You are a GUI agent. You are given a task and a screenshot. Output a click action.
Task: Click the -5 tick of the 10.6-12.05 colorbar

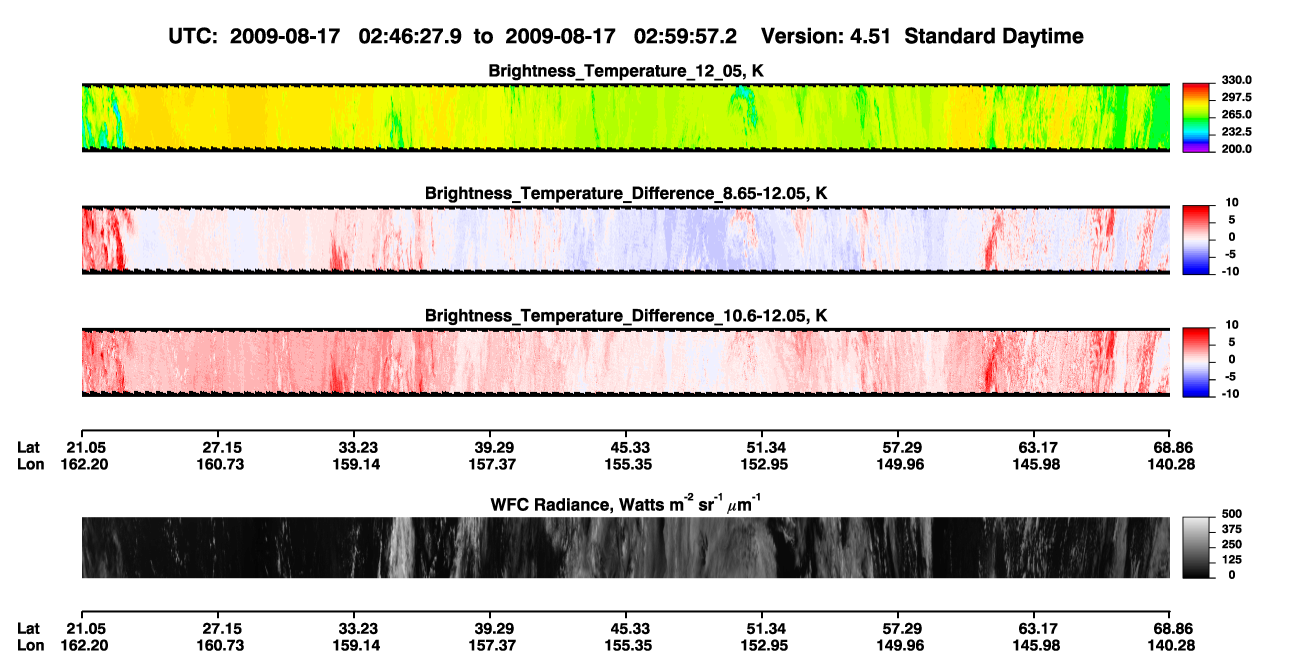coord(1233,377)
